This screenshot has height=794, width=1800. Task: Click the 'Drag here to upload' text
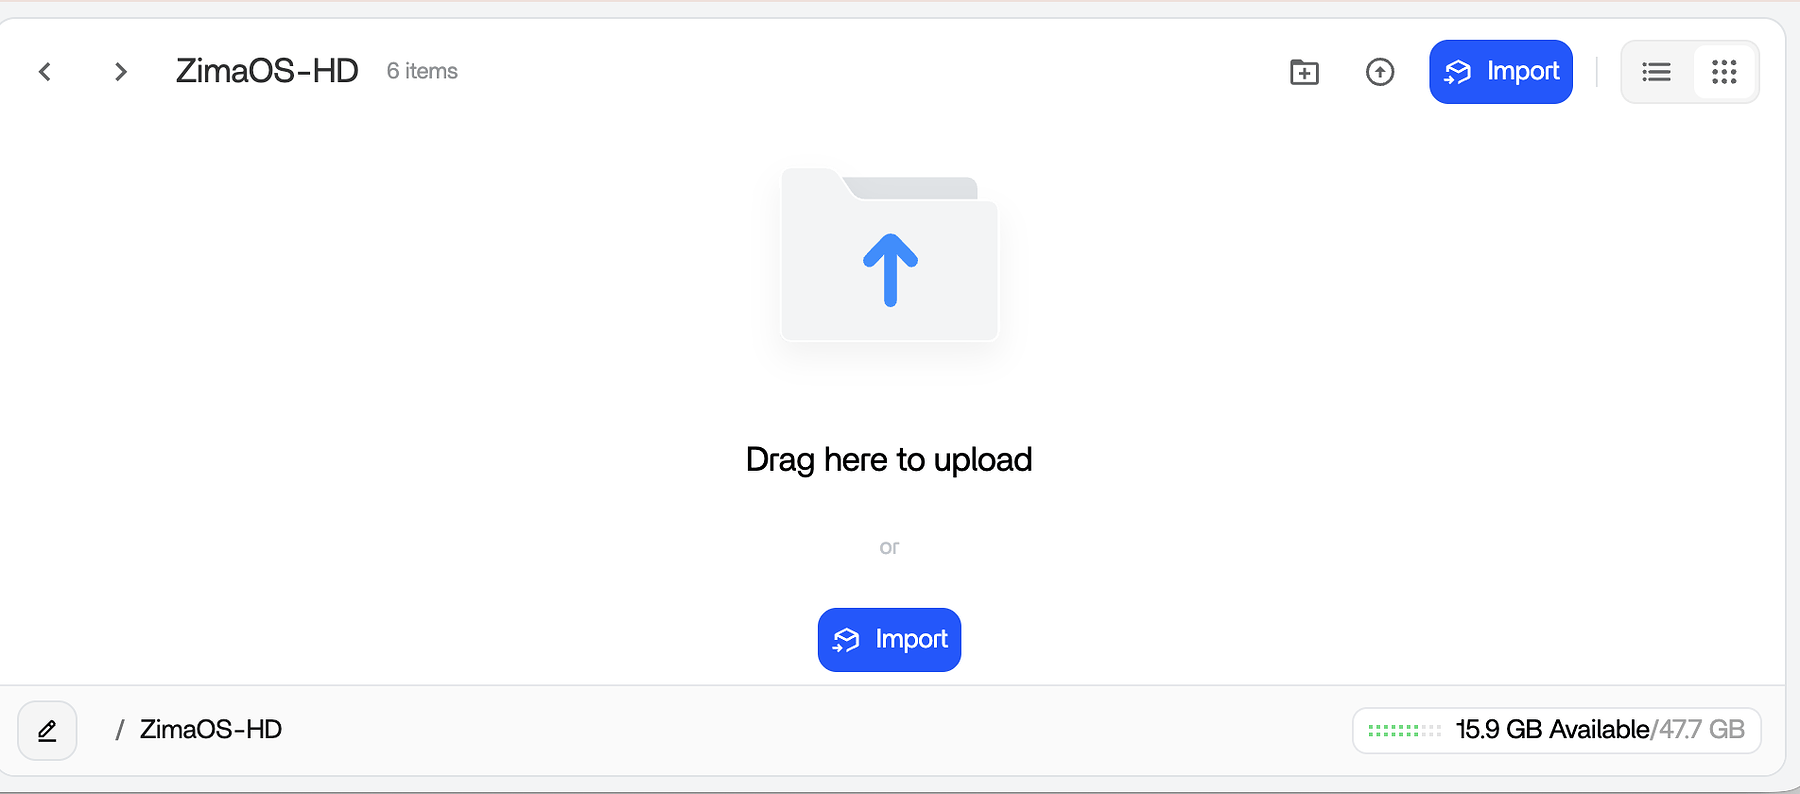point(889,460)
